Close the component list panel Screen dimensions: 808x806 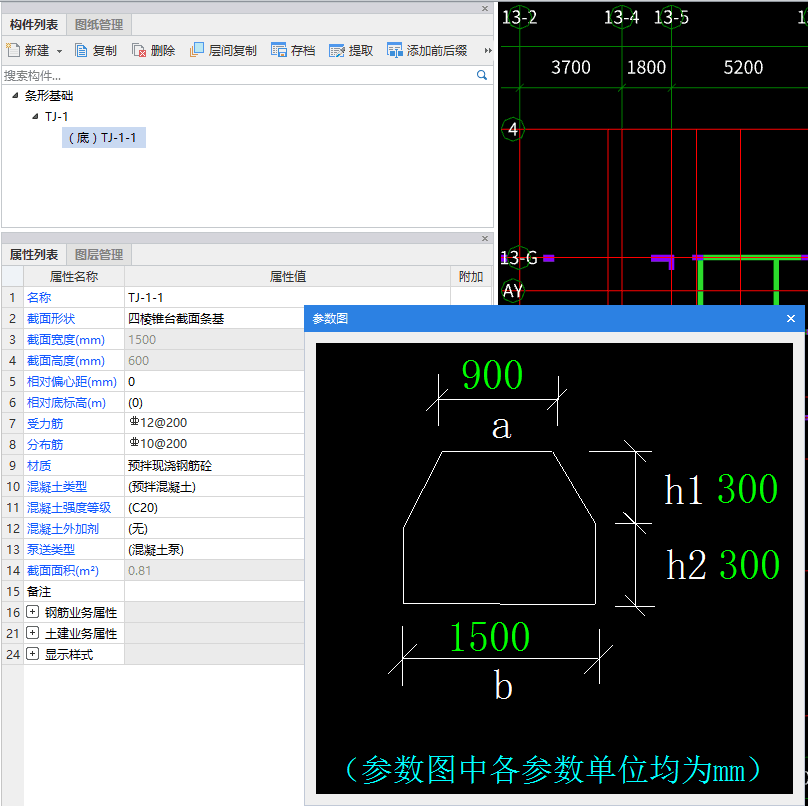[x=485, y=8]
